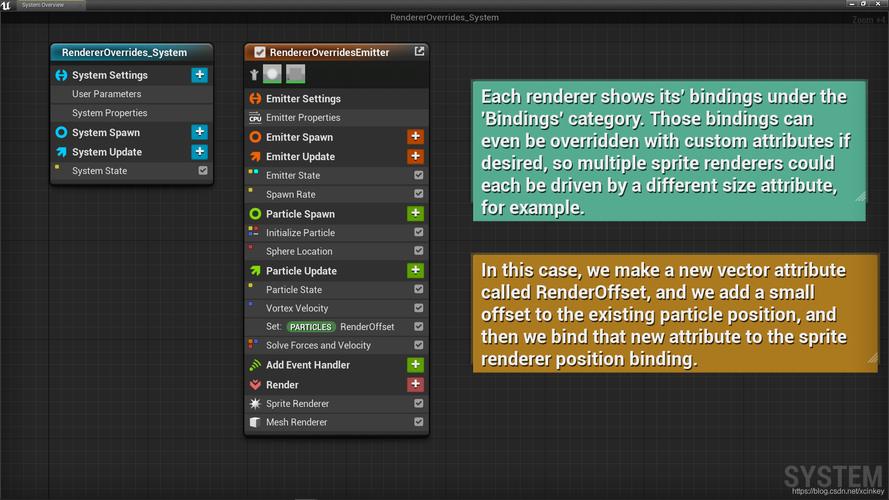Add a new renderer with the Render plus icon
Image resolution: width=889 pixels, height=500 pixels.
click(x=415, y=385)
